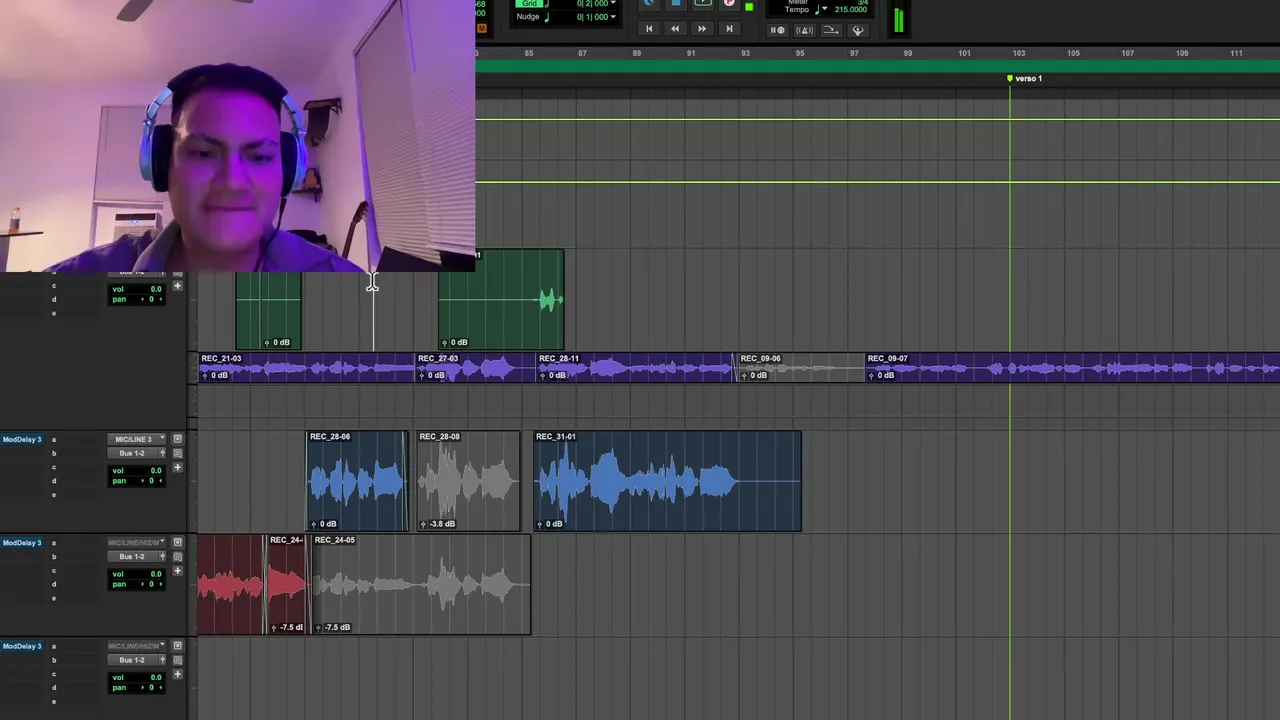
Task: Select the muted REC_24-05 clip
Action: click(420, 585)
